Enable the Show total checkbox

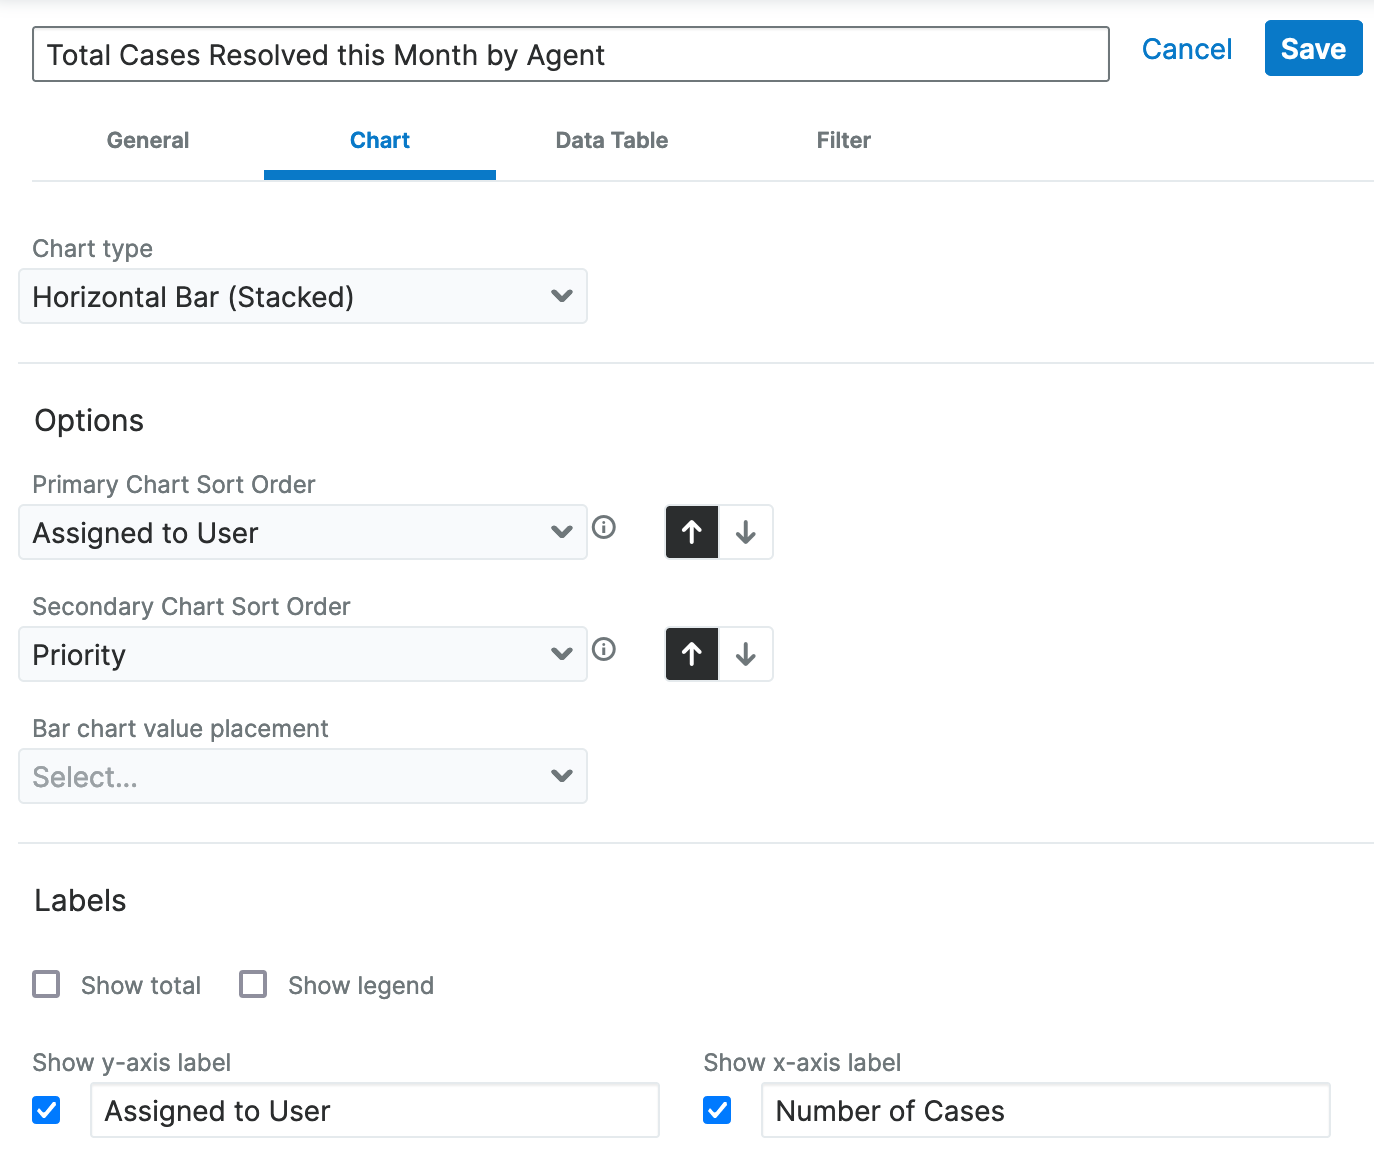47,984
